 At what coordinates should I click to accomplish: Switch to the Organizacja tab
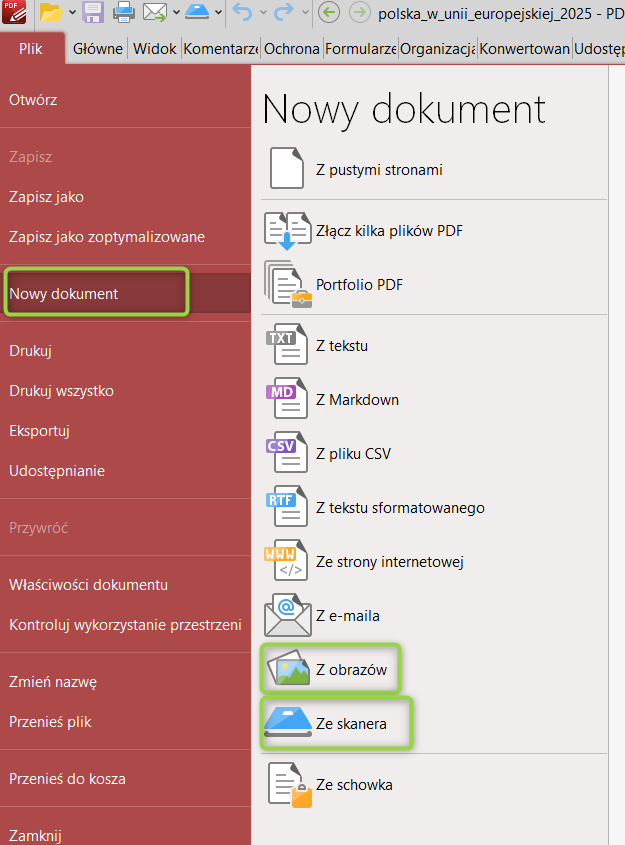(x=438, y=49)
